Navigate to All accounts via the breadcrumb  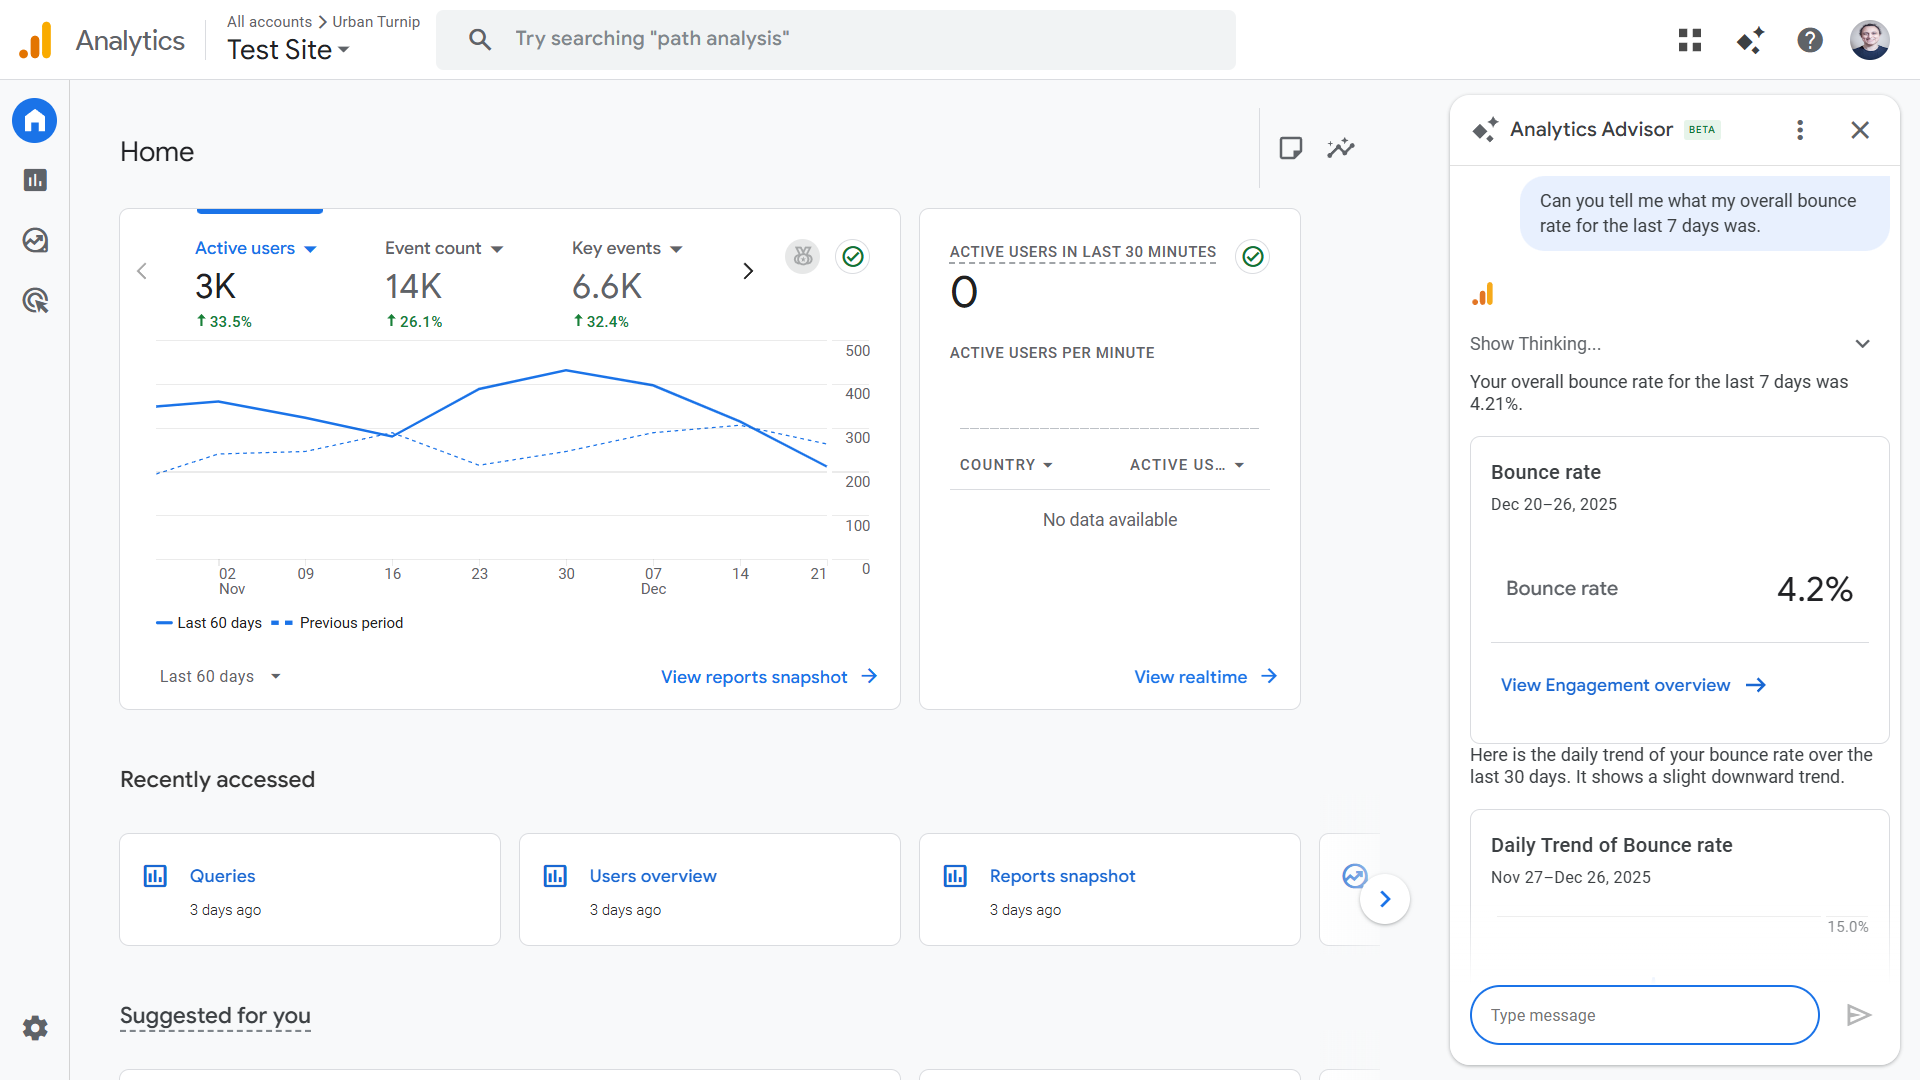tap(268, 21)
